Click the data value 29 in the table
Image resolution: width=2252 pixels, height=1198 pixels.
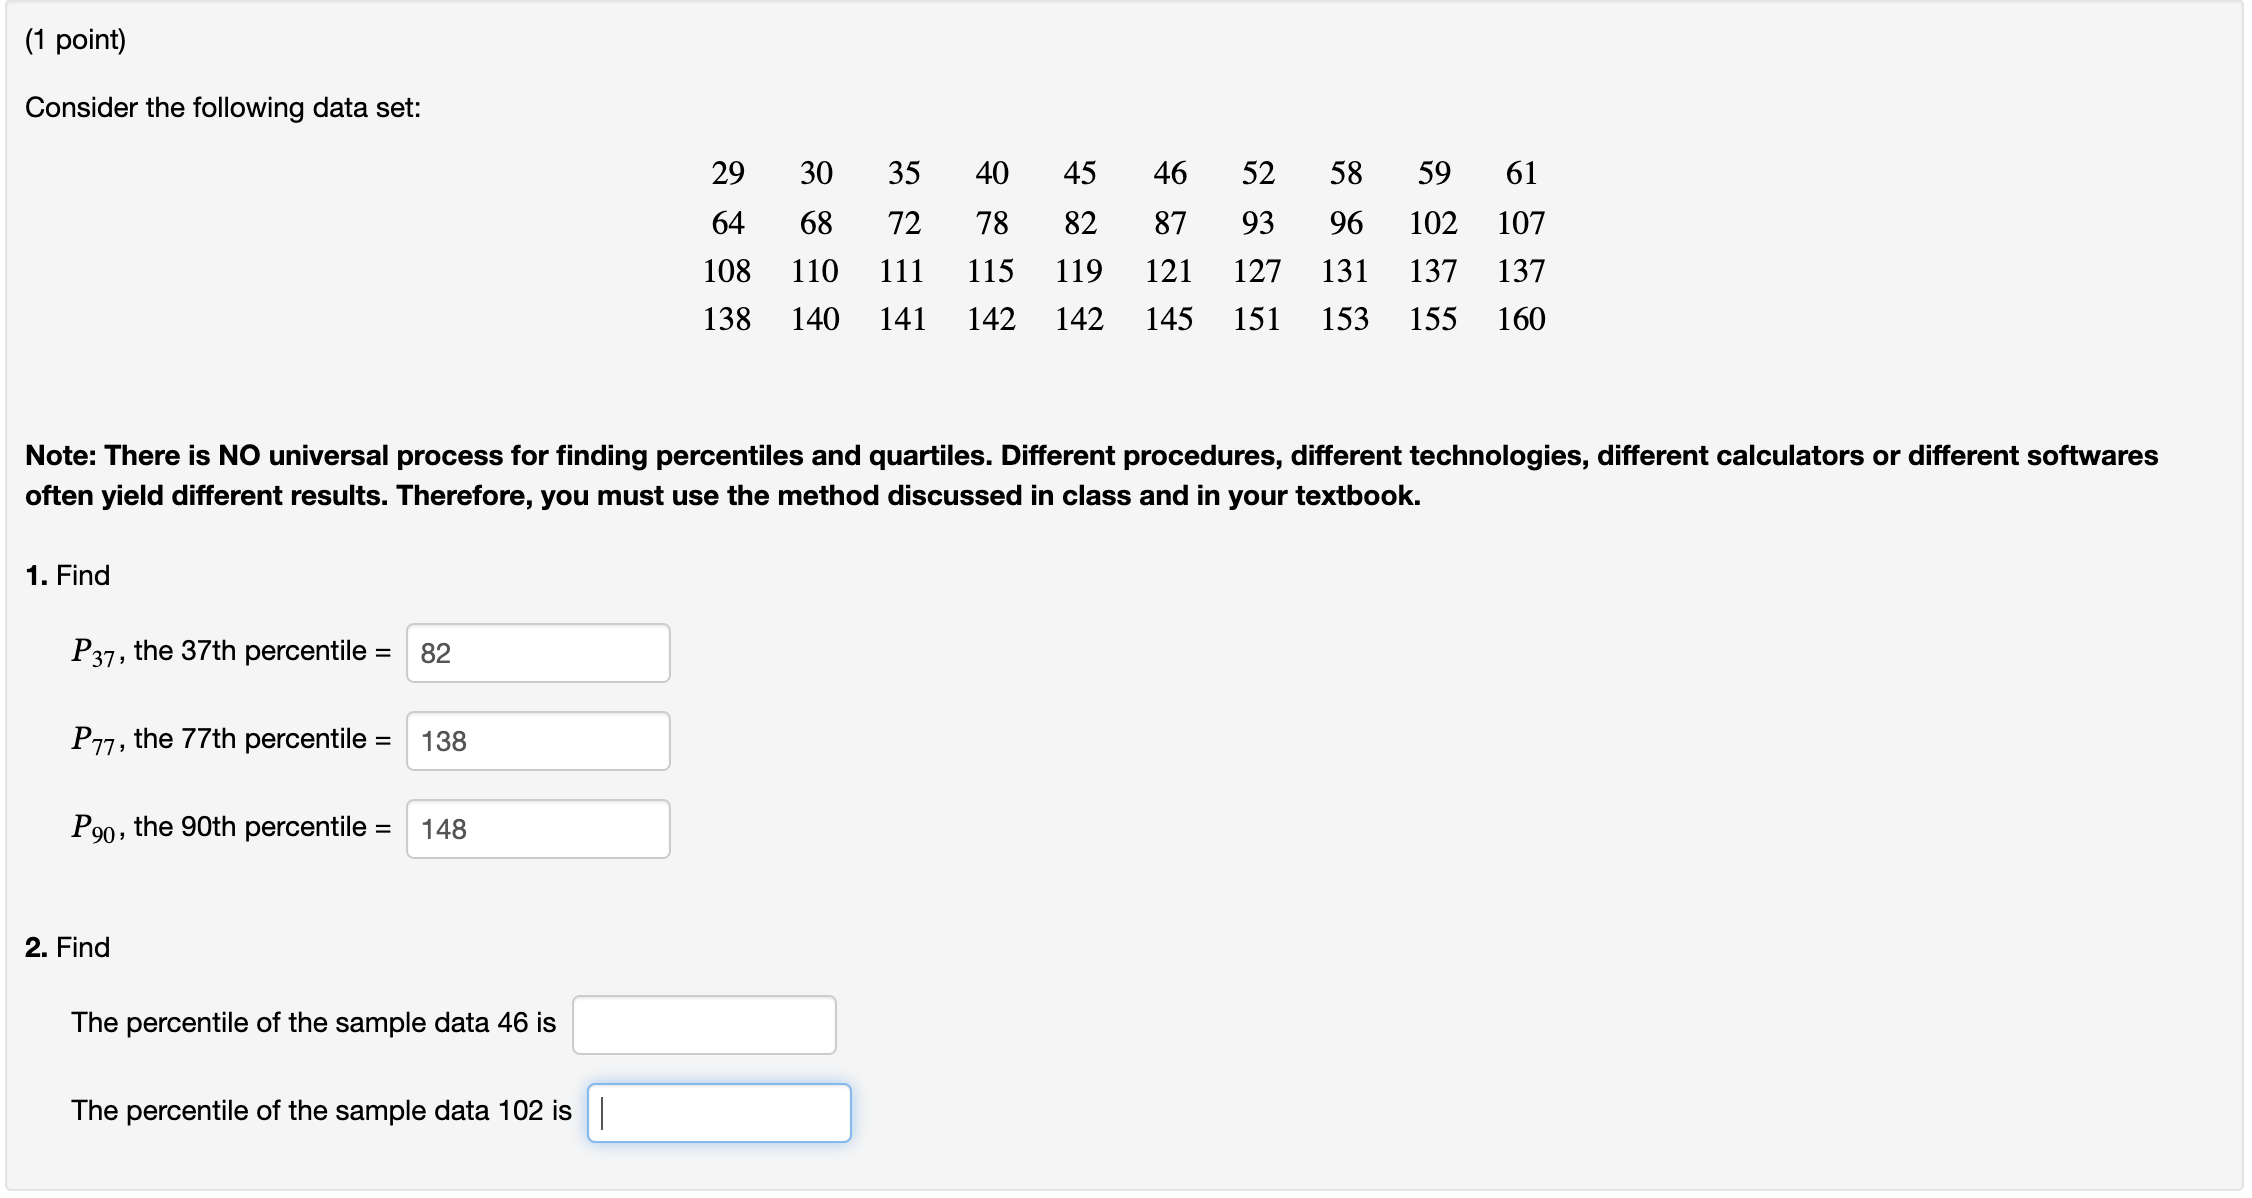(727, 172)
